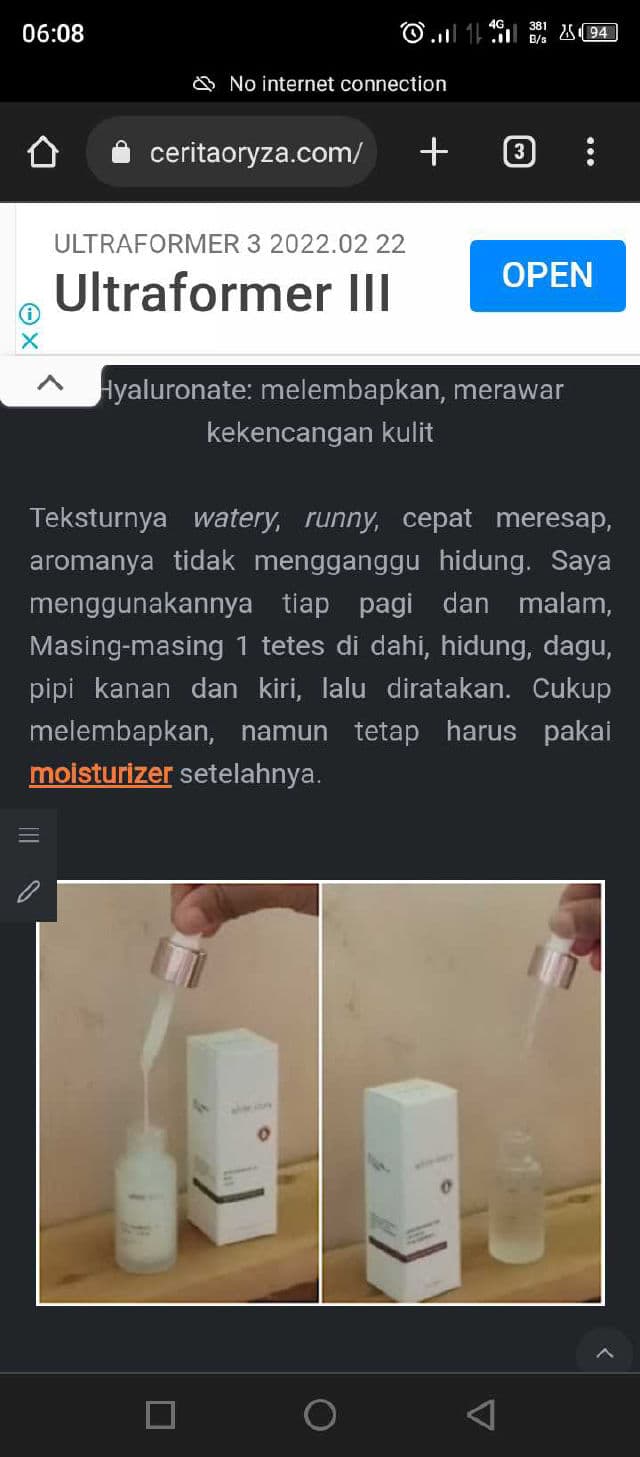Tap the Android recent apps square button
The image size is (640, 1457).
(x=160, y=1414)
